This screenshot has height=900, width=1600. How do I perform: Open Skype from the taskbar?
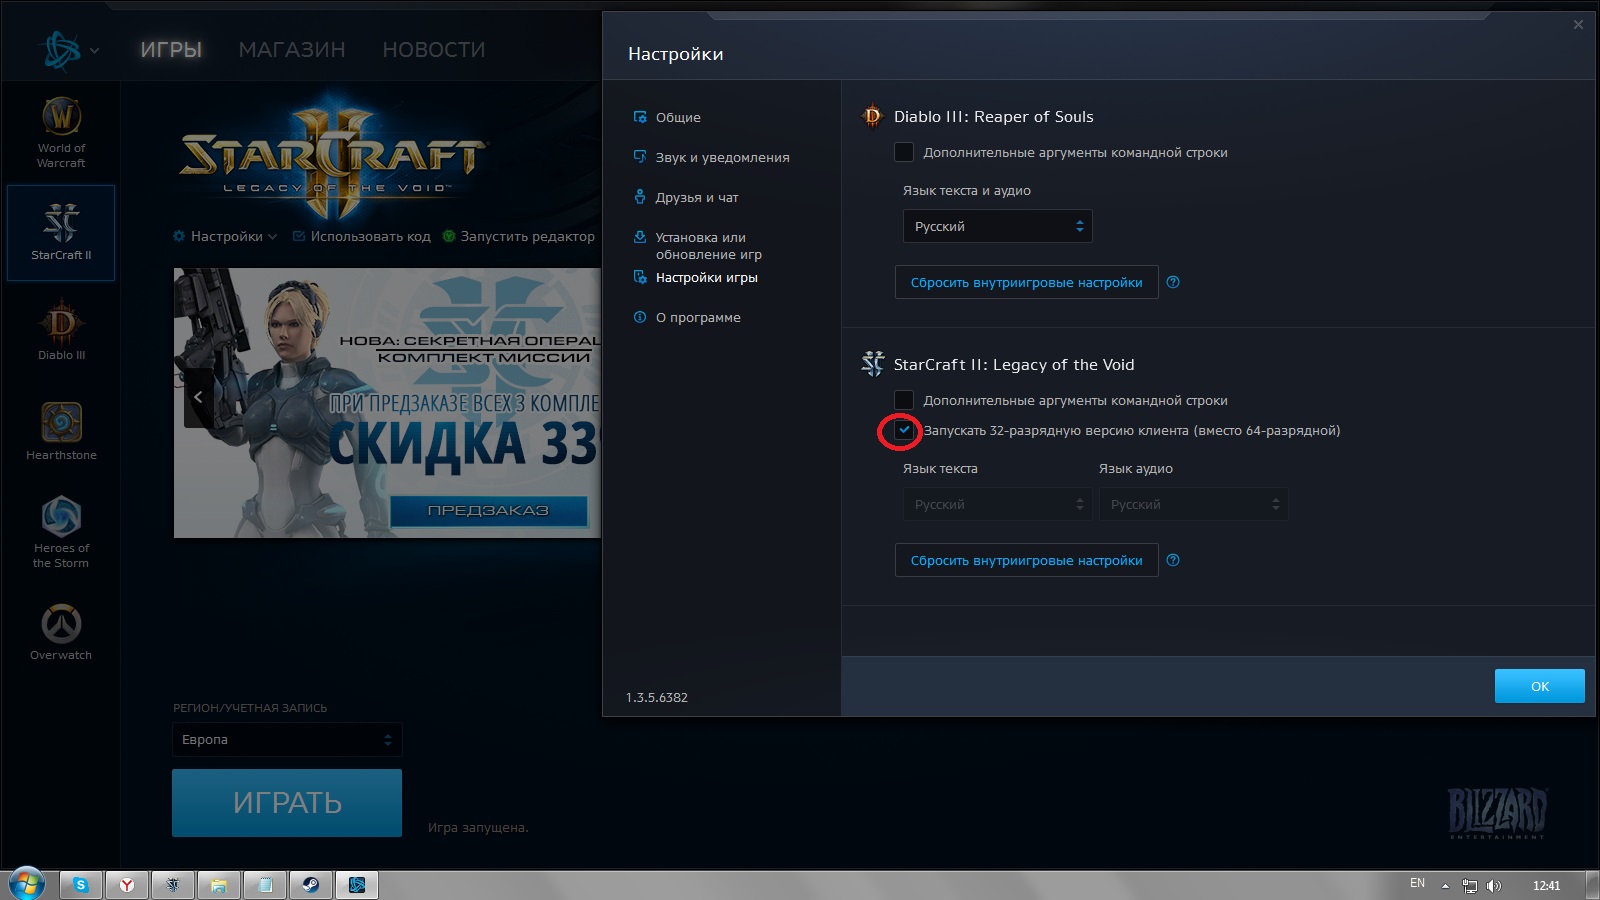81,885
